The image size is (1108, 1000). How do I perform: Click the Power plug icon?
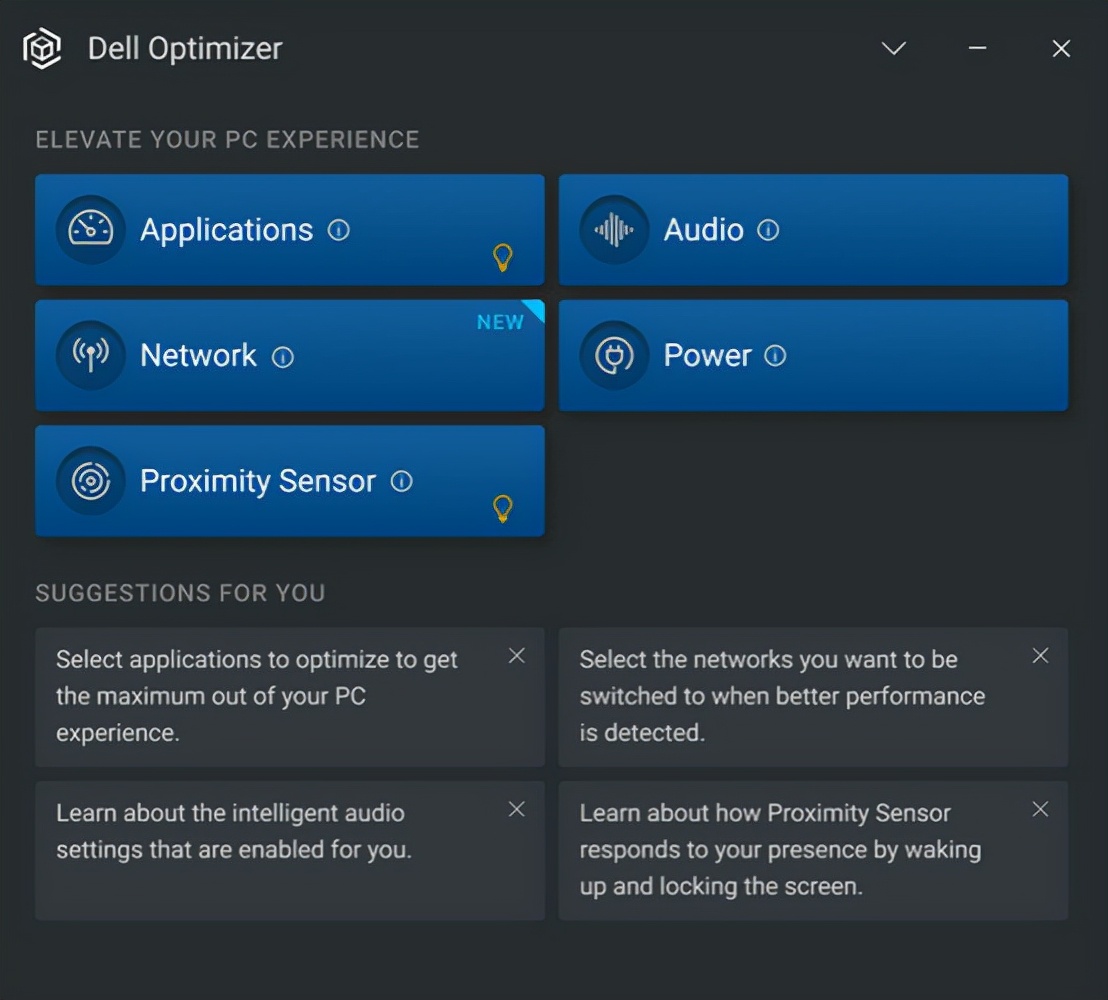(614, 356)
